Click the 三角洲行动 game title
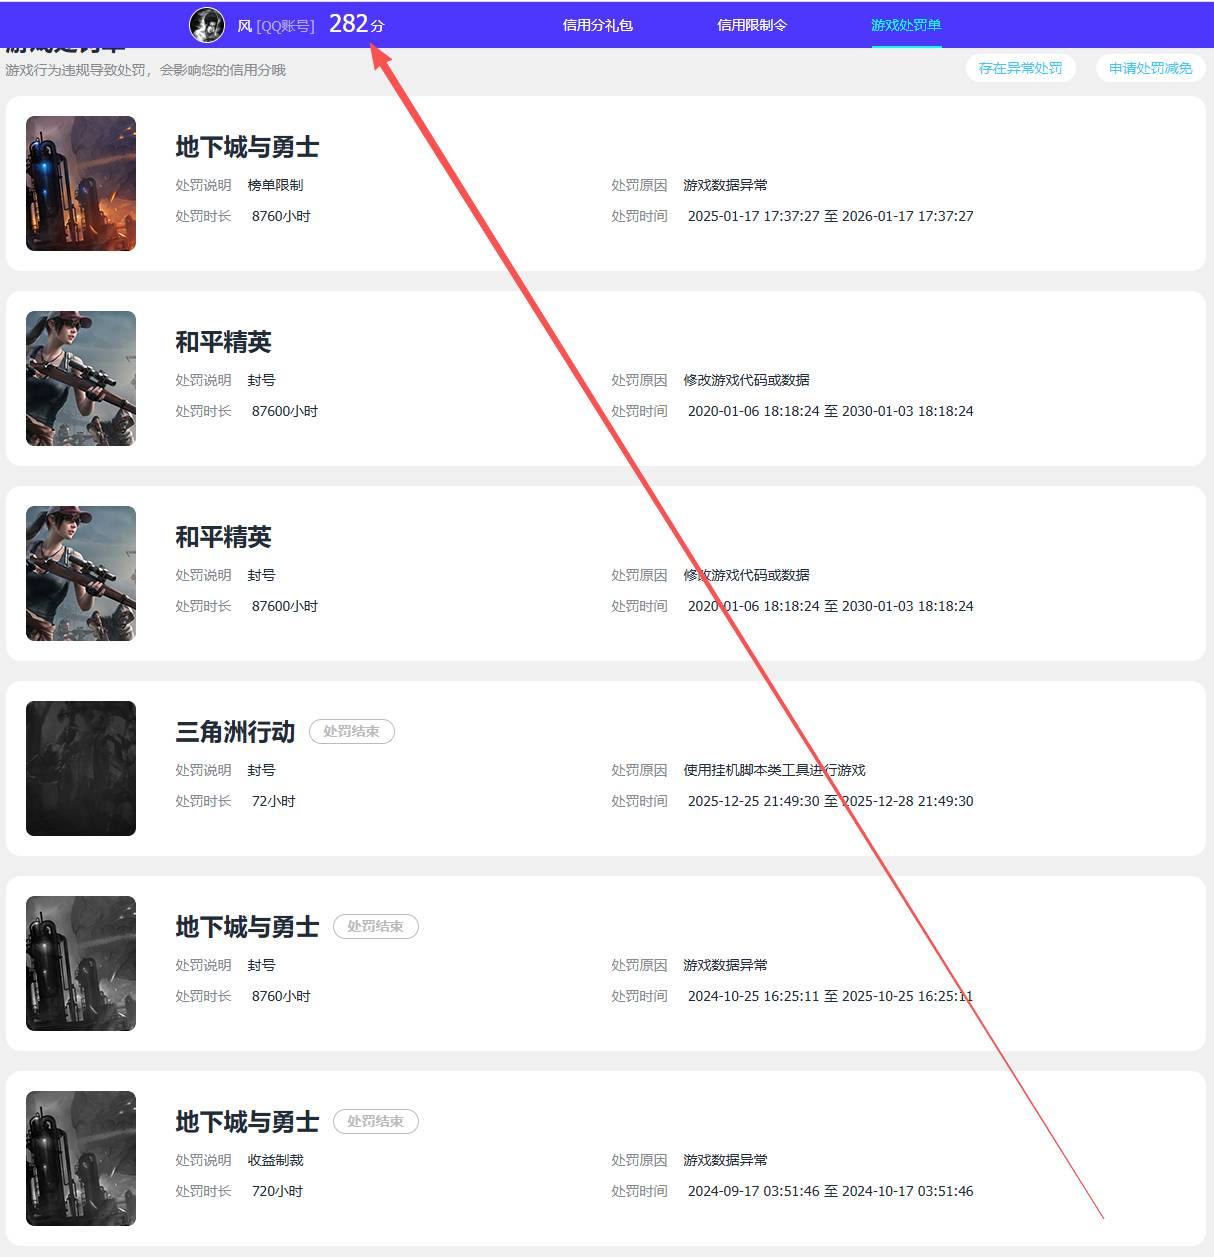The height and width of the screenshot is (1257, 1214). click(236, 732)
